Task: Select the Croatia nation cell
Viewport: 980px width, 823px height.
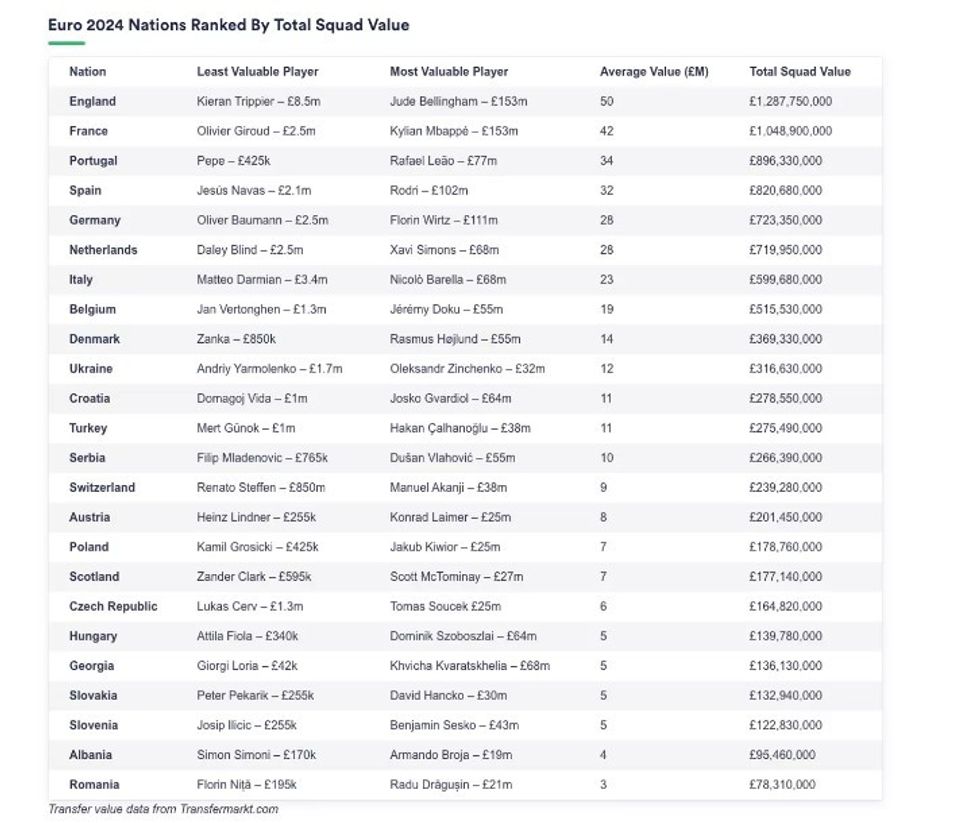Action: point(89,398)
